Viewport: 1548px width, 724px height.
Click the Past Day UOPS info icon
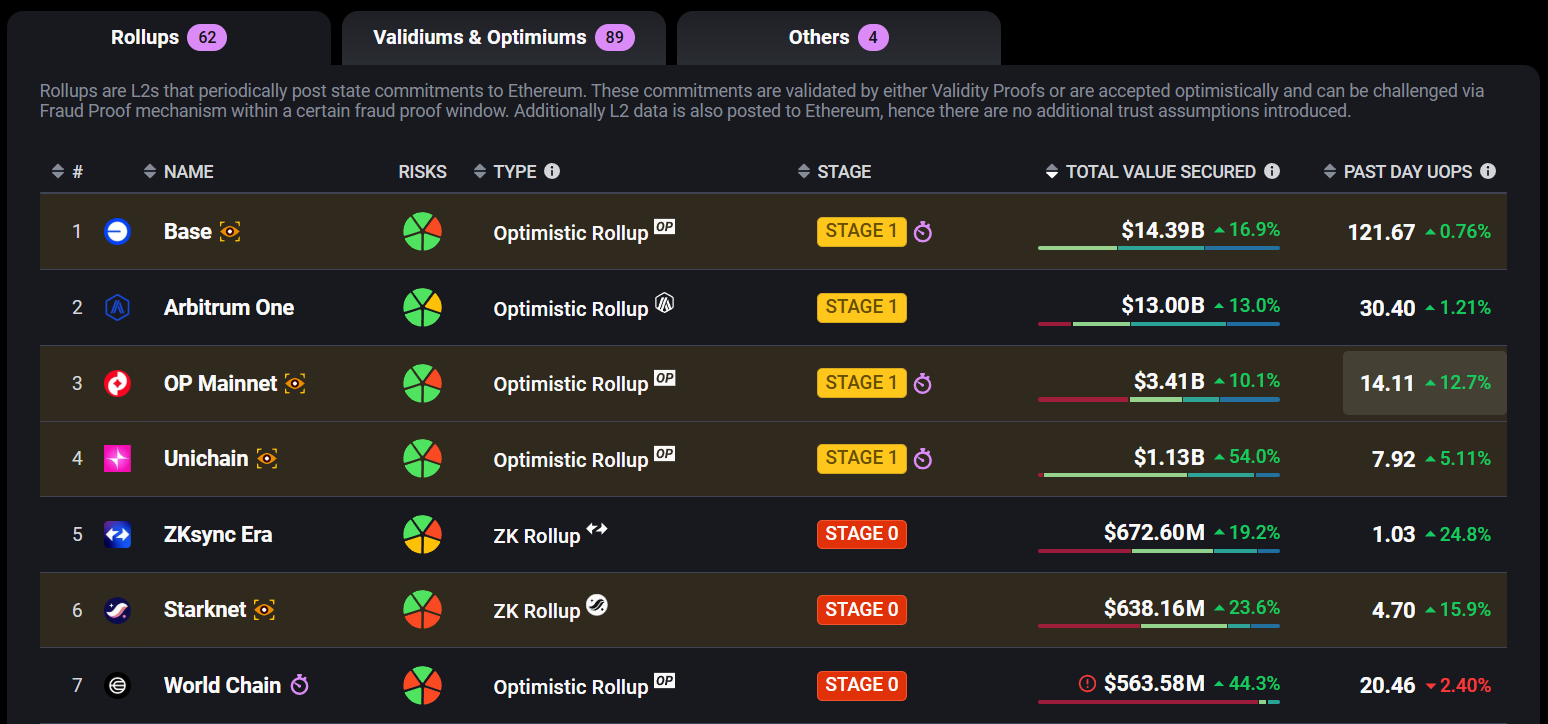(x=1488, y=171)
